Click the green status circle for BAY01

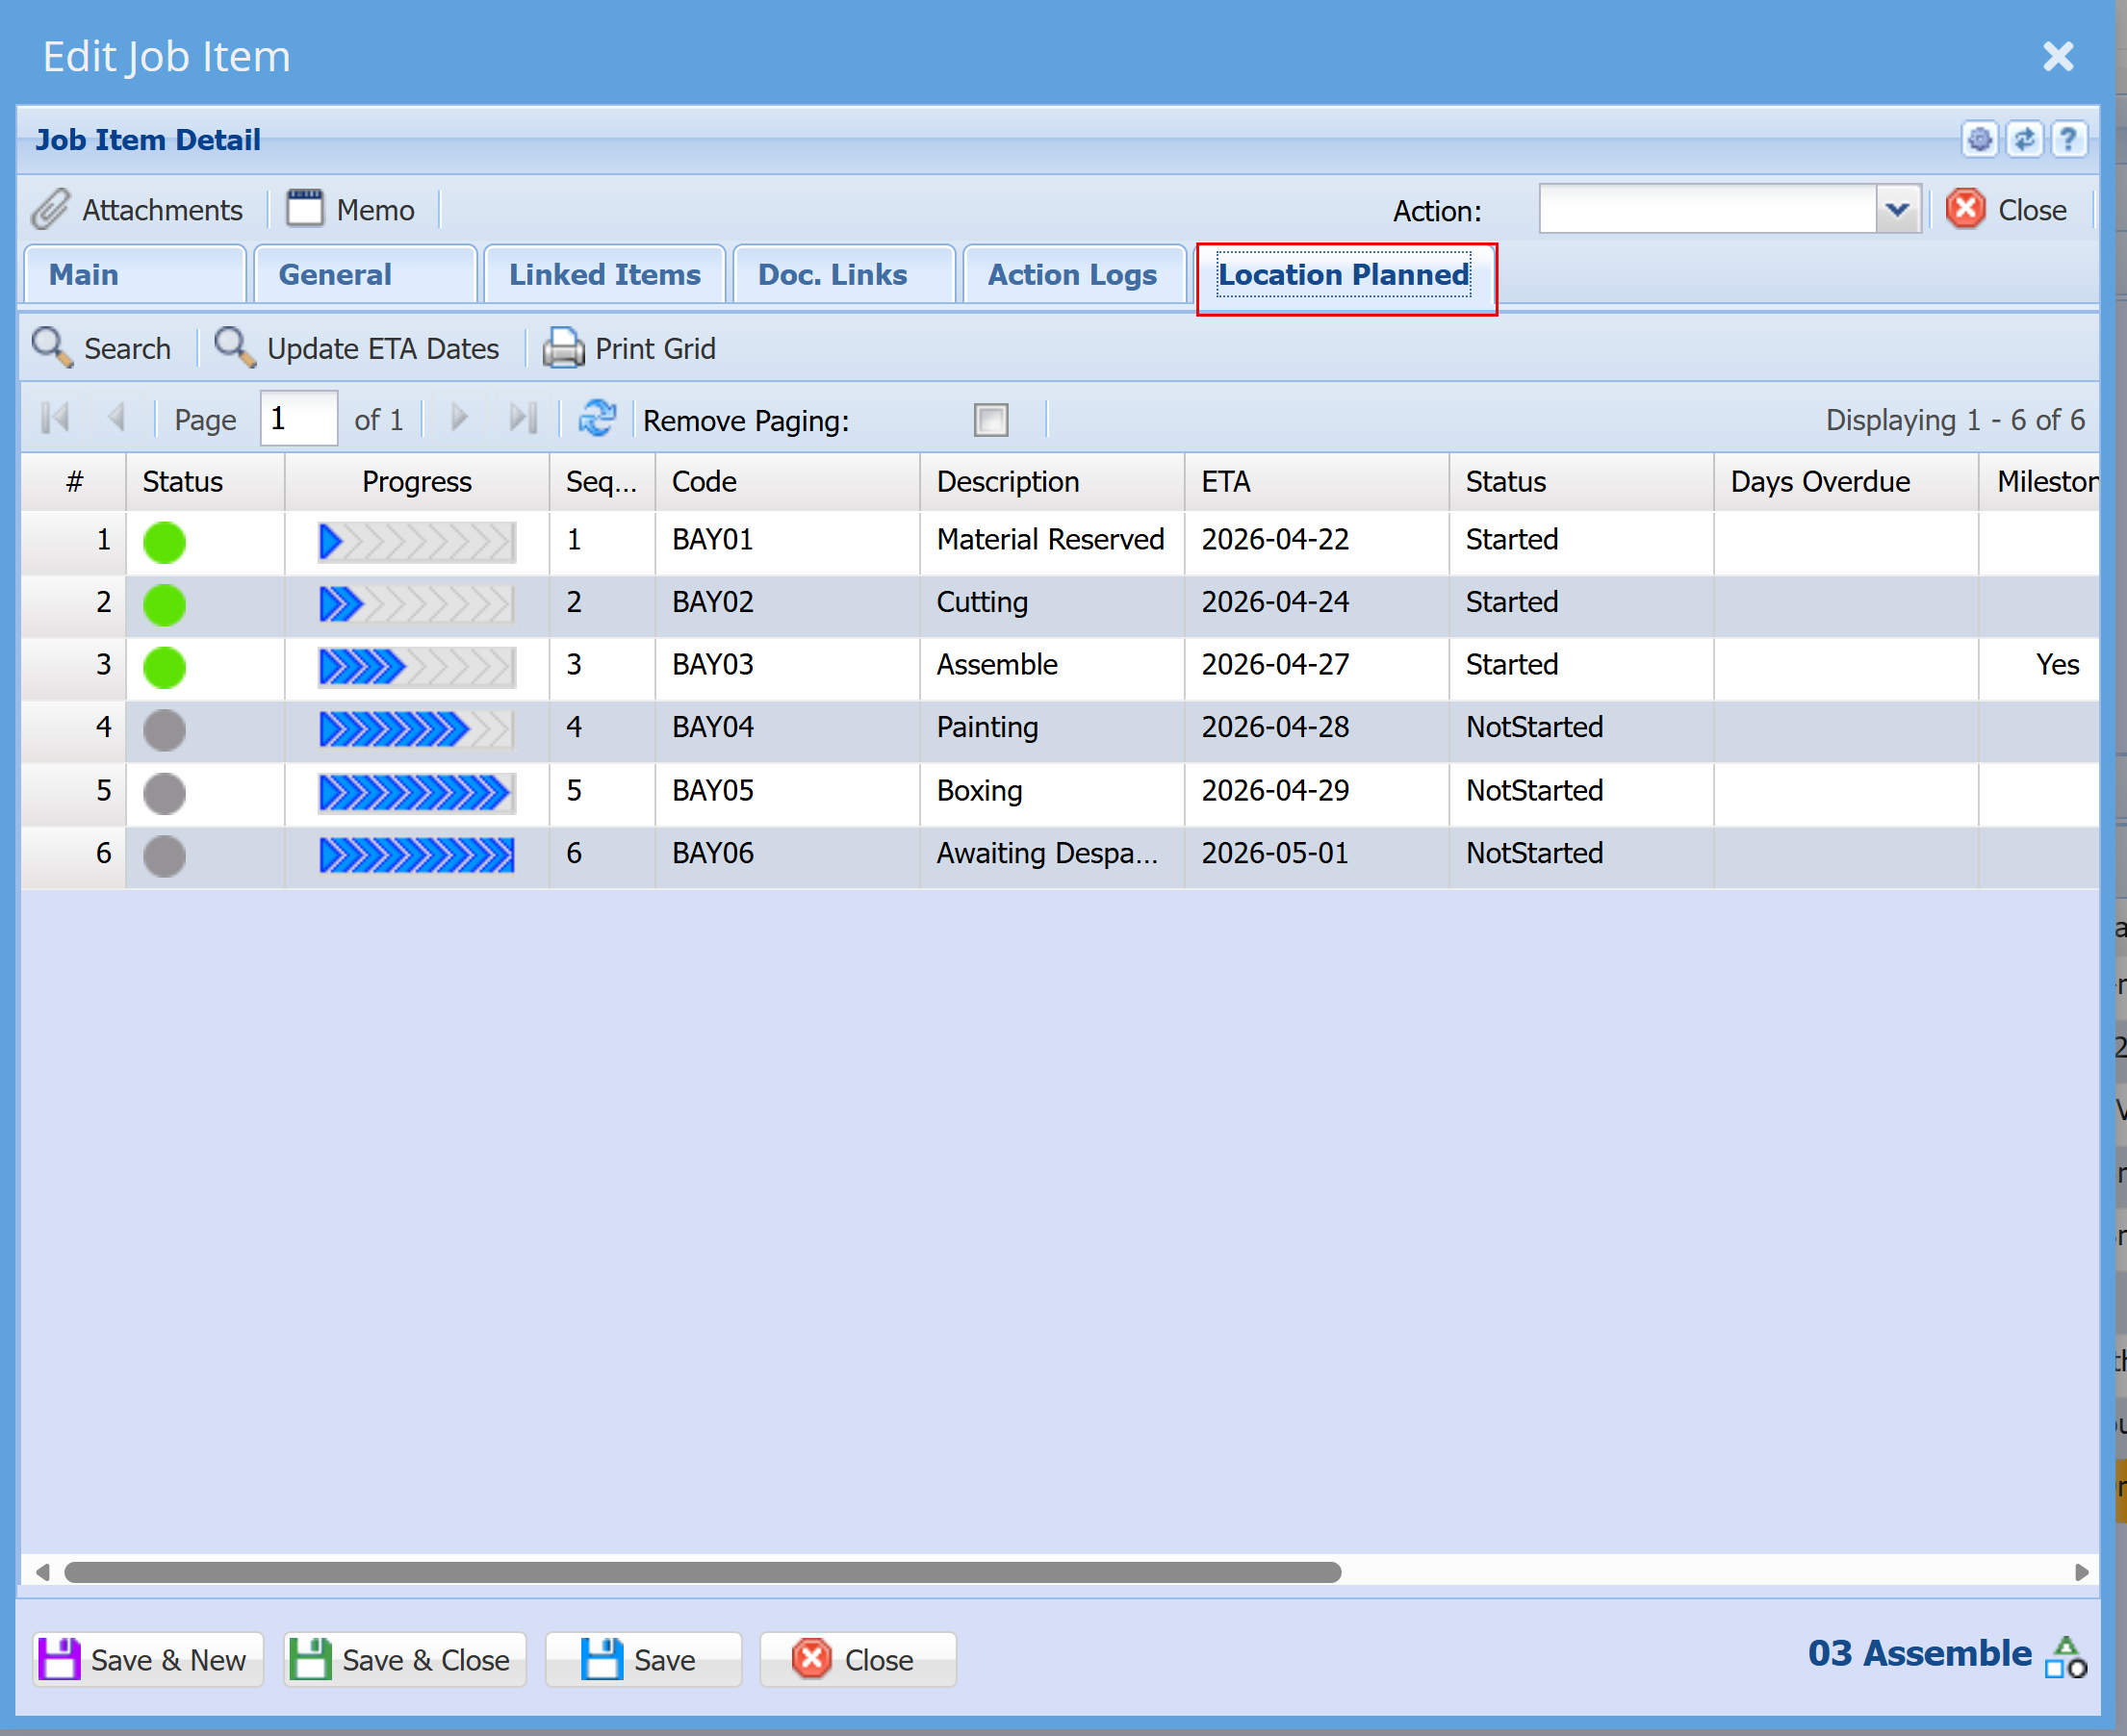click(x=164, y=542)
